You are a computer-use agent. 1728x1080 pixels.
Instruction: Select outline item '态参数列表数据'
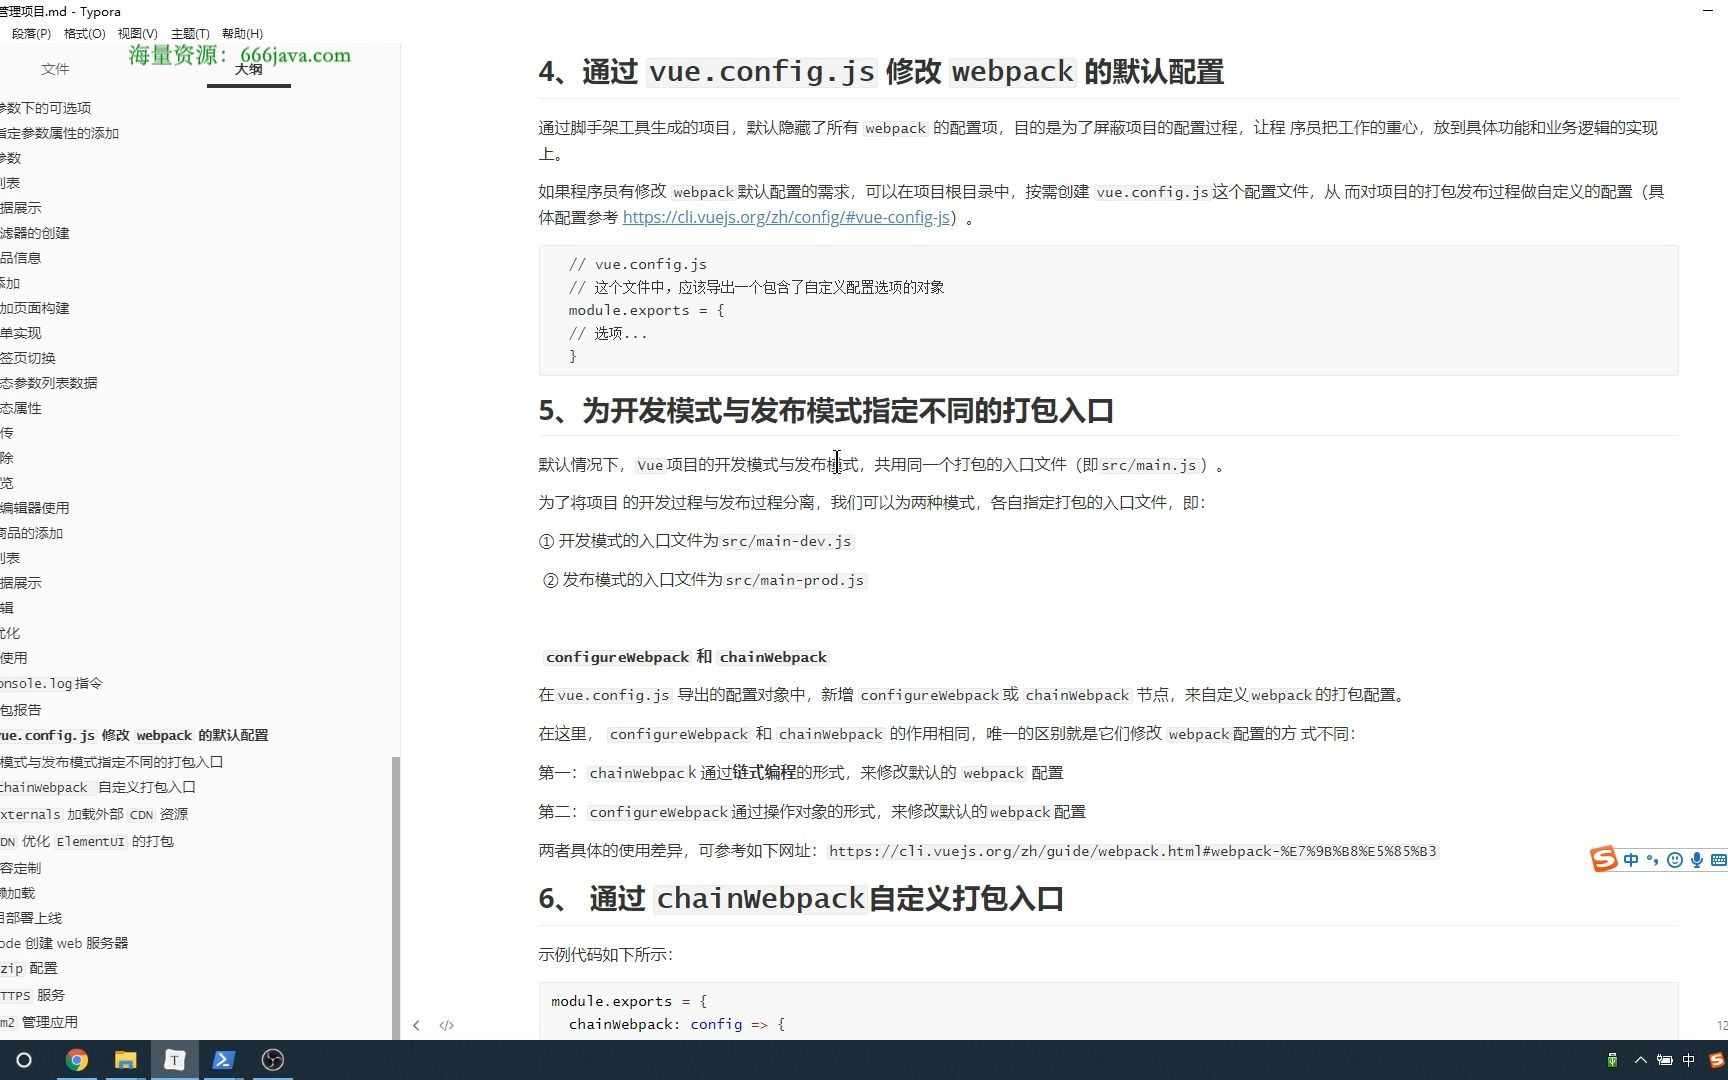pos(49,383)
